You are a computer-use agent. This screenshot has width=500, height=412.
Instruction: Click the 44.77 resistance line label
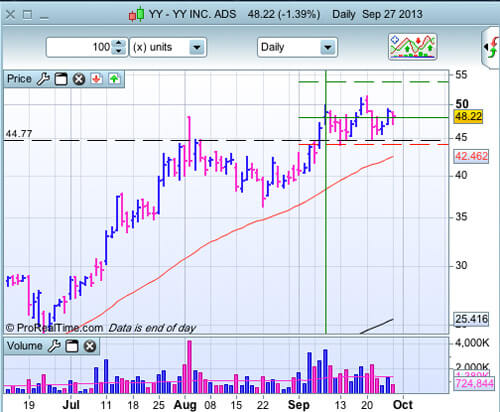click(19, 134)
